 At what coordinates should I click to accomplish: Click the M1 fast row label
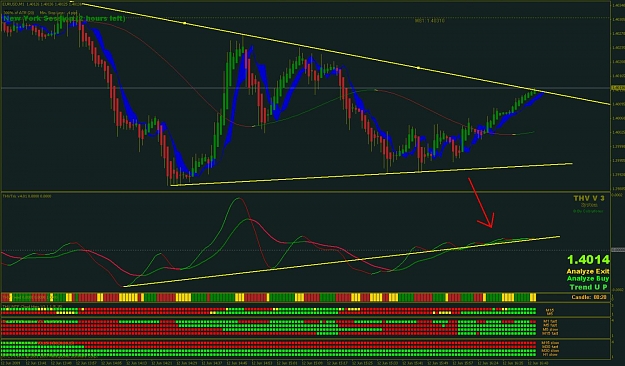click(550, 321)
